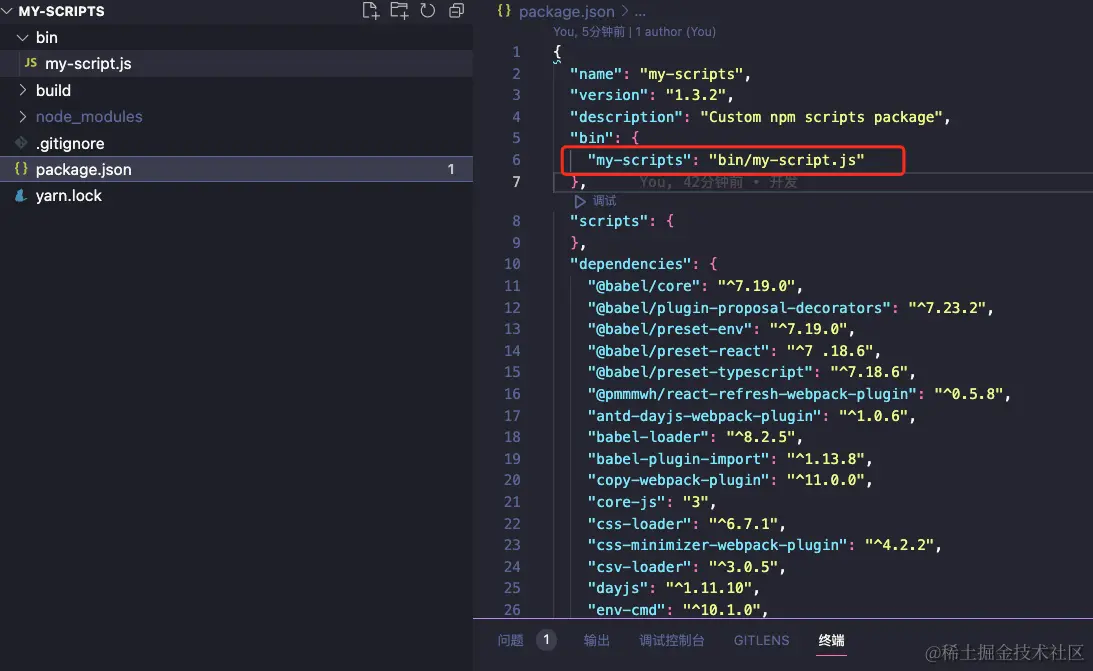Click the "core-js" dependency name
Image resolution: width=1093 pixels, height=671 pixels.
(626, 502)
